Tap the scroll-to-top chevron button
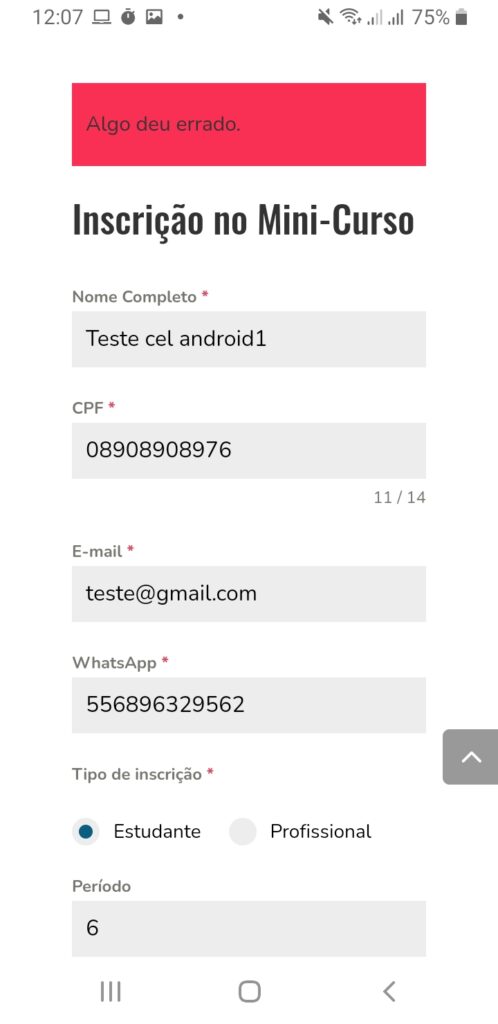This screenshot has width=498, height=1024. click(x=471, y=756)
